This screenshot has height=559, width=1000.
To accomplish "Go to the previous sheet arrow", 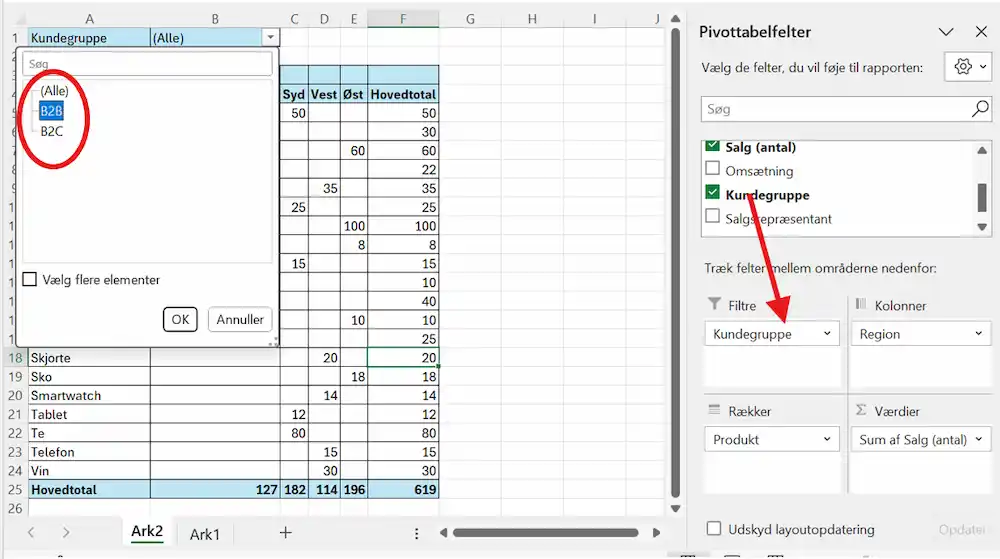I will (31, 533).
